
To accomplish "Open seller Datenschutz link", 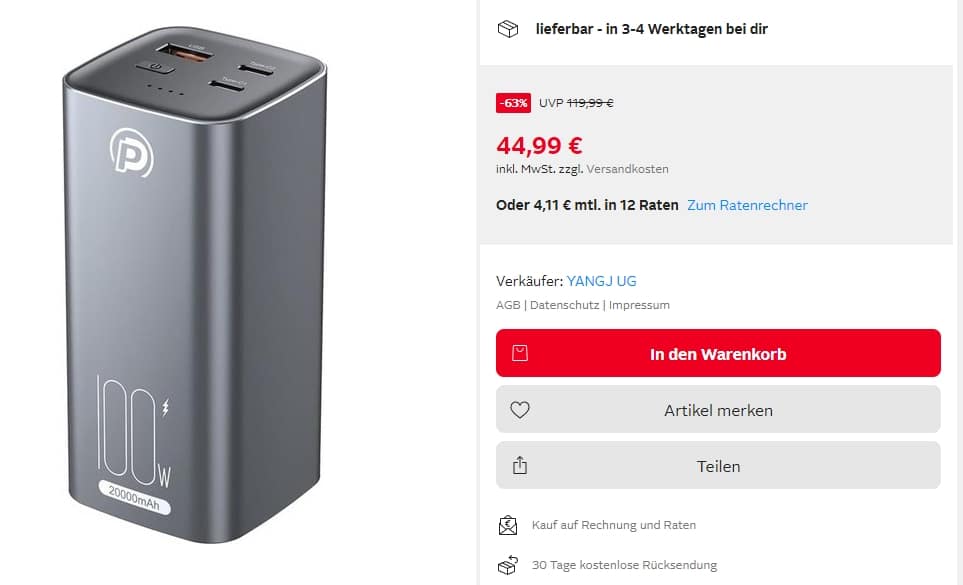I will coord(564,305).
